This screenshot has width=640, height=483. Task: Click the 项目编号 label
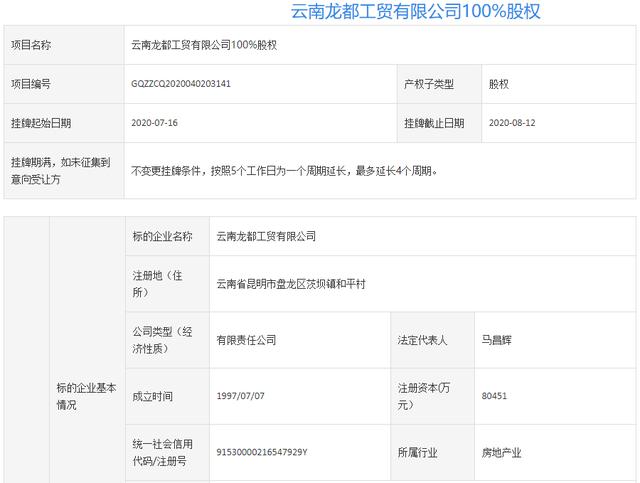pyautogui.click(x=31, y=84)
